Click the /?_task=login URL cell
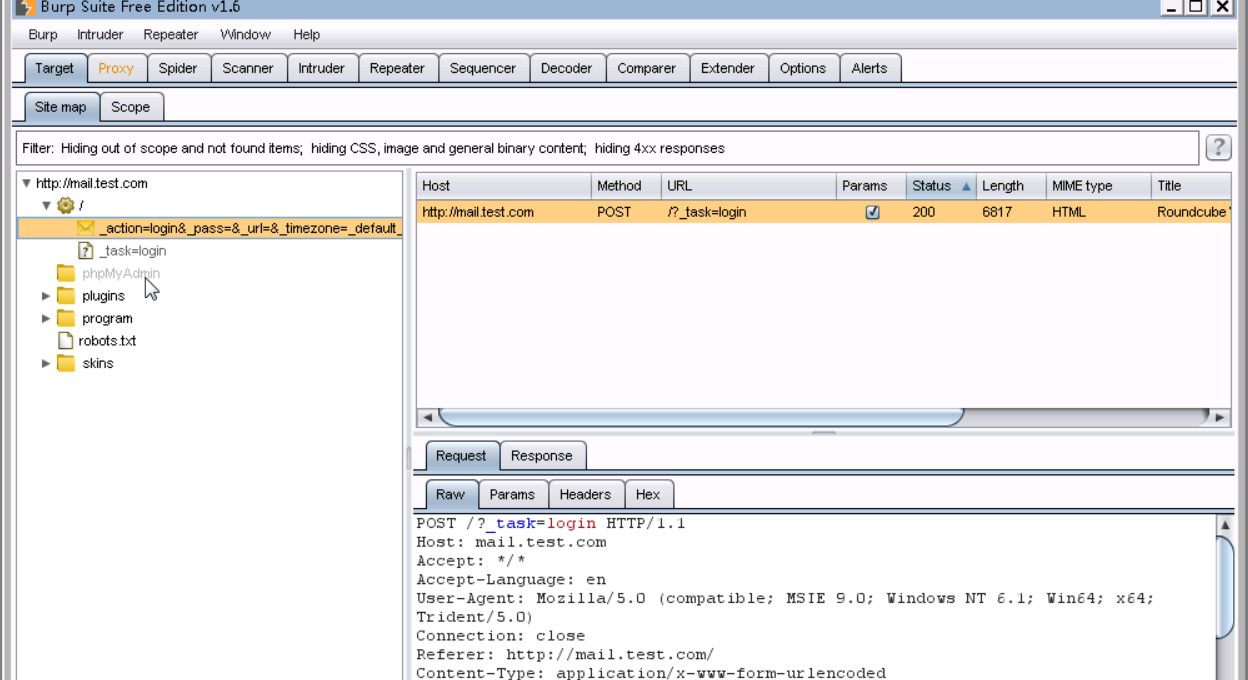The image size is (1248, 680). pyautogui.click(x=749, y=212)
